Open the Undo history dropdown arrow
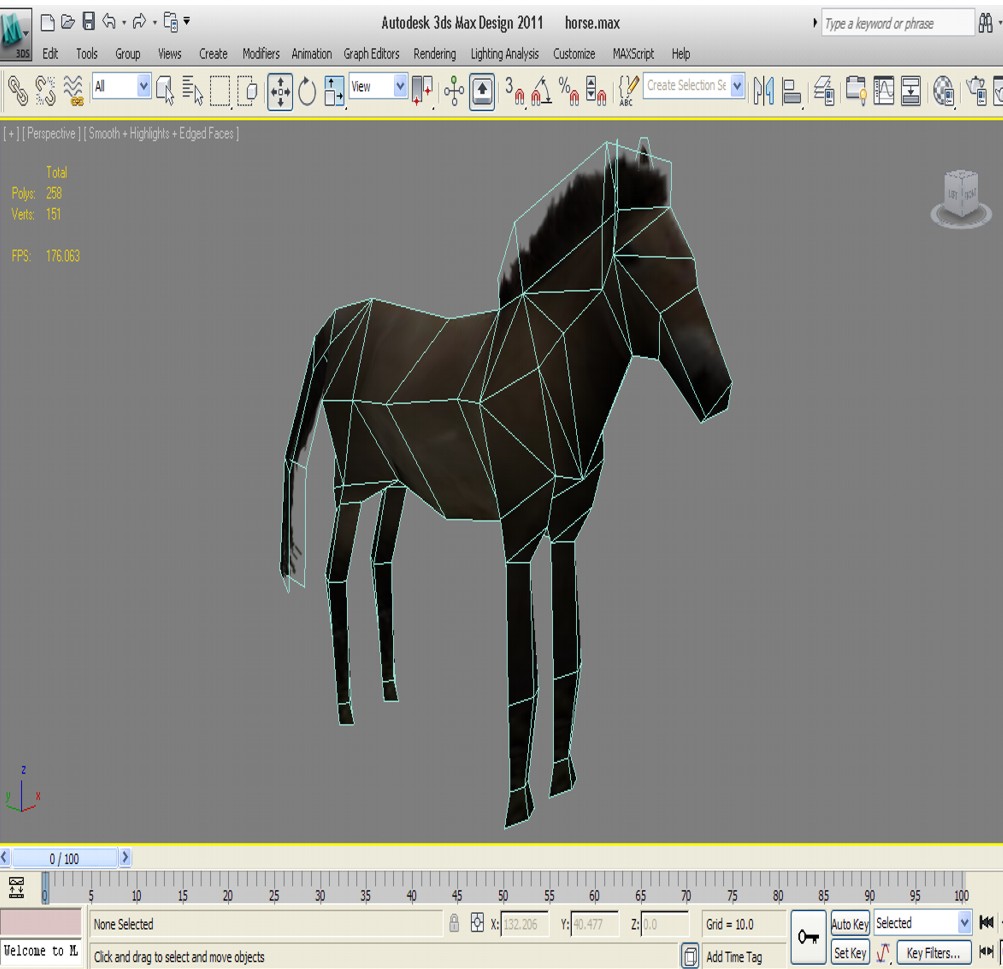 click(124, 23)
